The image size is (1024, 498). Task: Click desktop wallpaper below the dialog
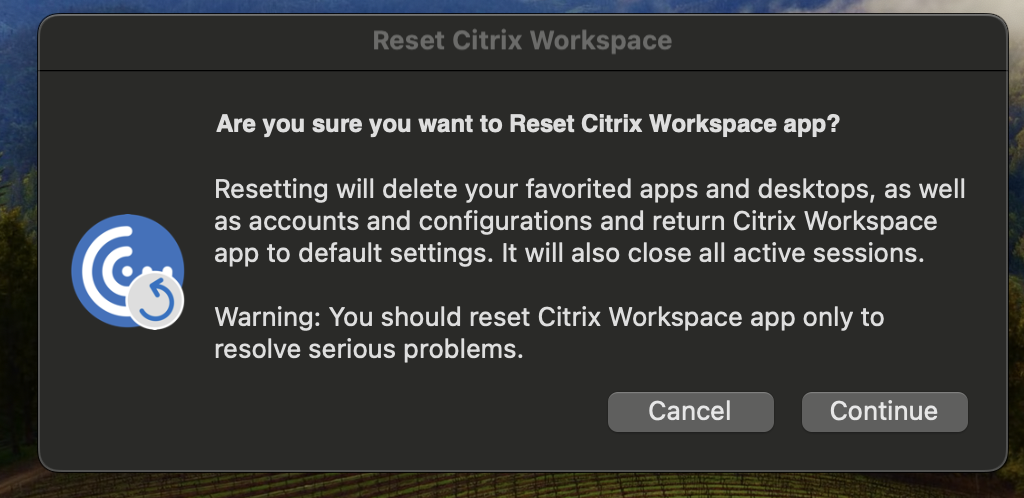click(512, 486)
